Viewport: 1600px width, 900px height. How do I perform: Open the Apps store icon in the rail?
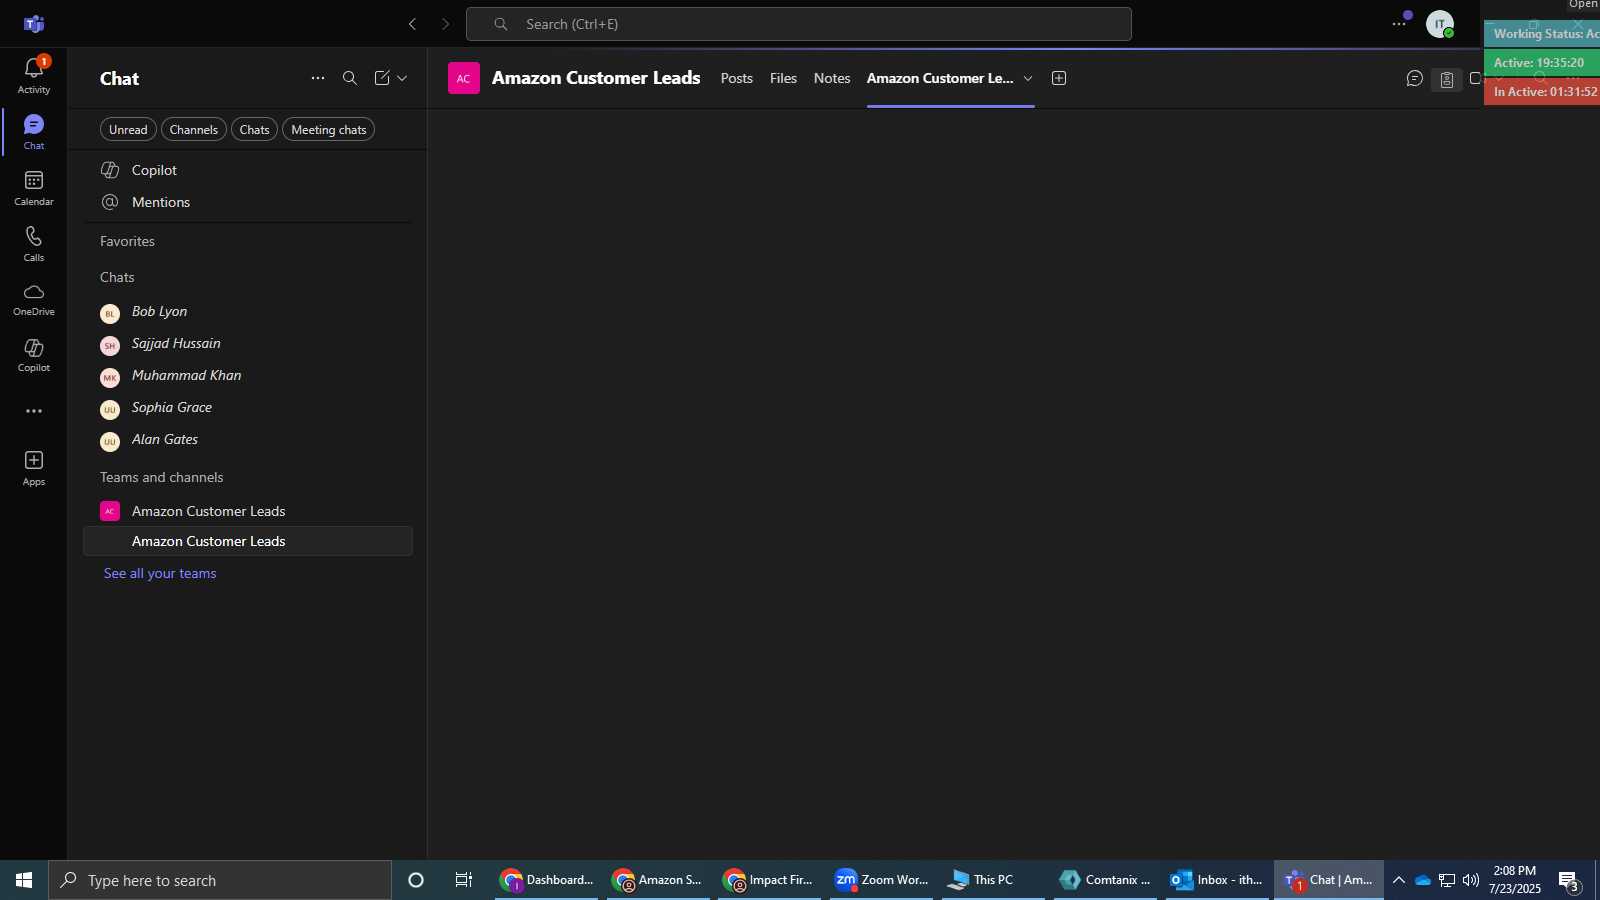point(34,467)
